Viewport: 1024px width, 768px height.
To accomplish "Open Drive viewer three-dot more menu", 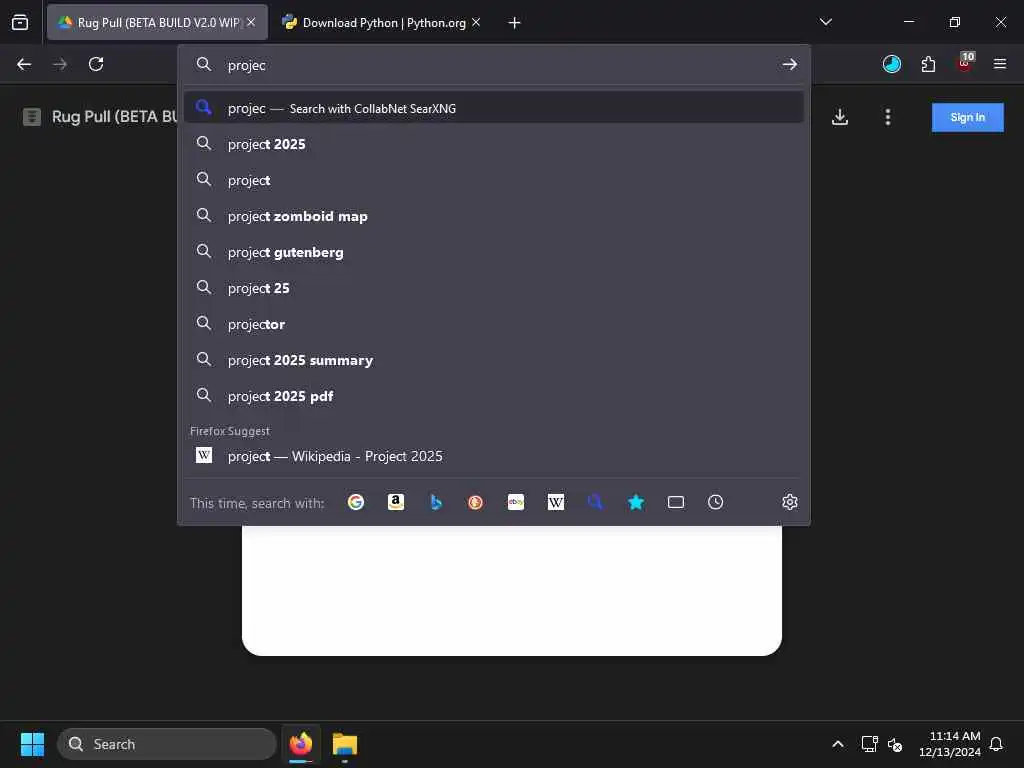I will (888, 117).
